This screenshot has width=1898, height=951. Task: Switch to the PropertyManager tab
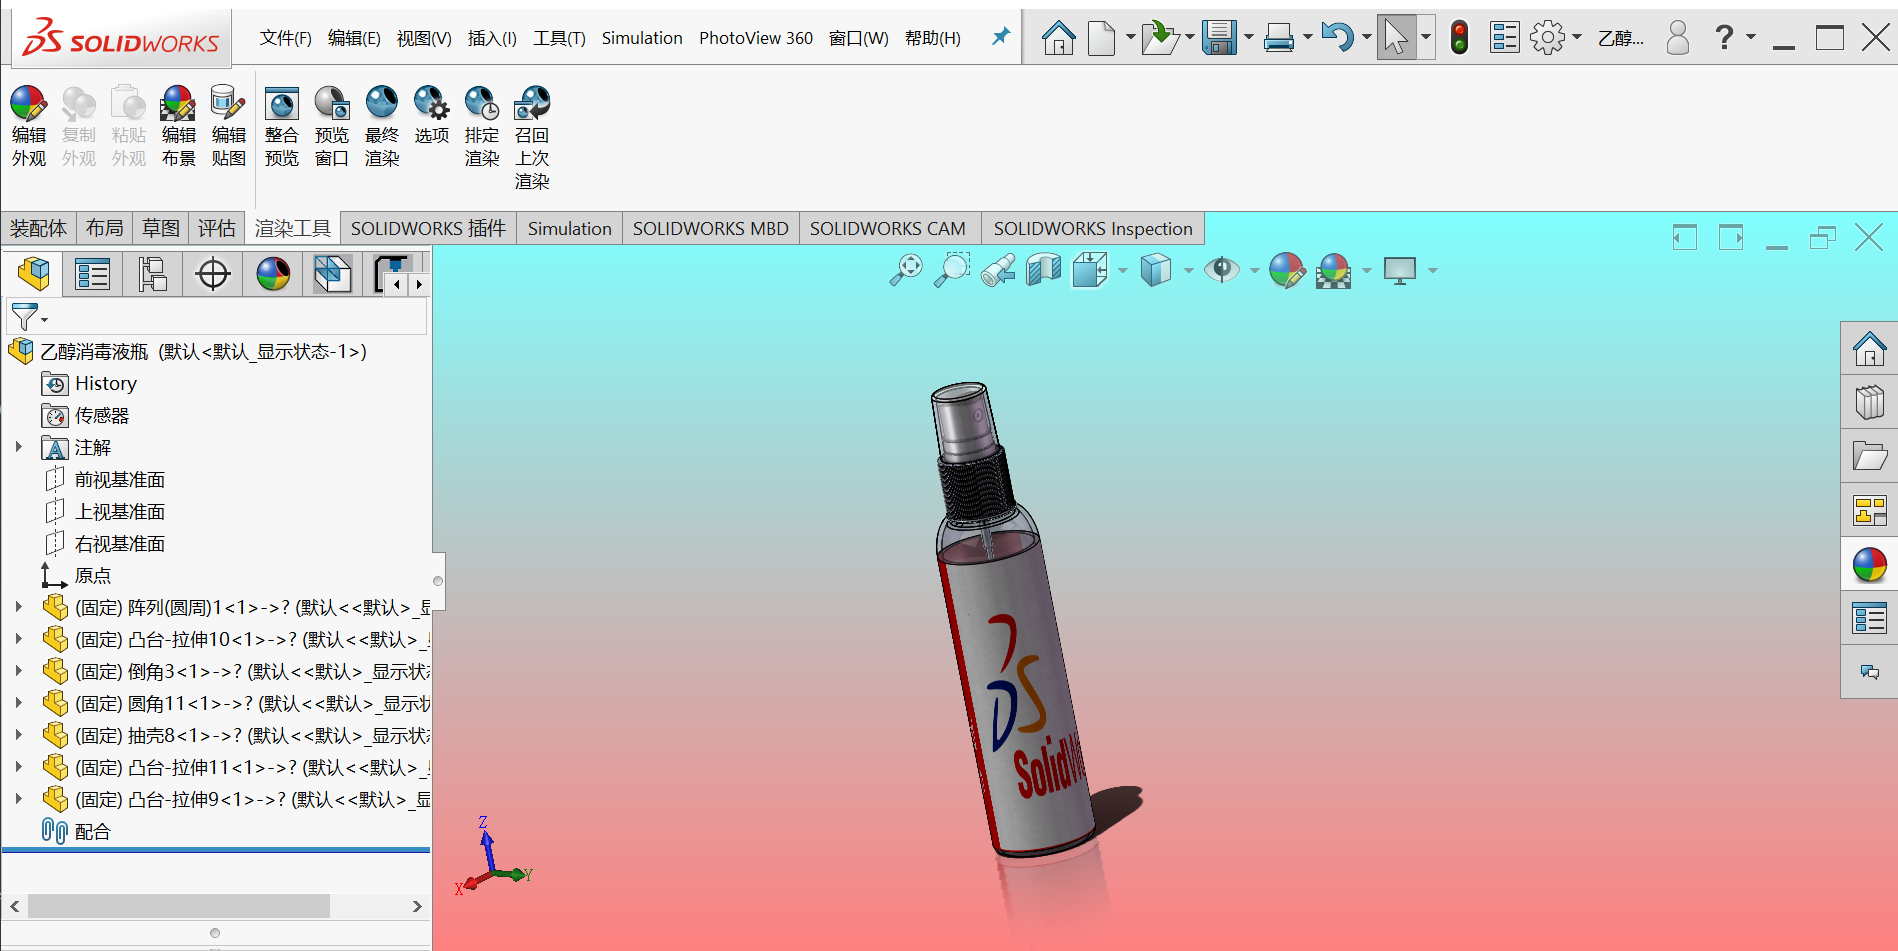coord(93,273)
